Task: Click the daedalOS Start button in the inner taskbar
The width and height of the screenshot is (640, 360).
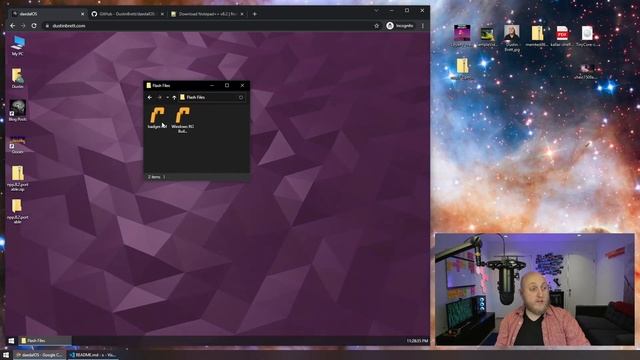Action: pos(11,340)
